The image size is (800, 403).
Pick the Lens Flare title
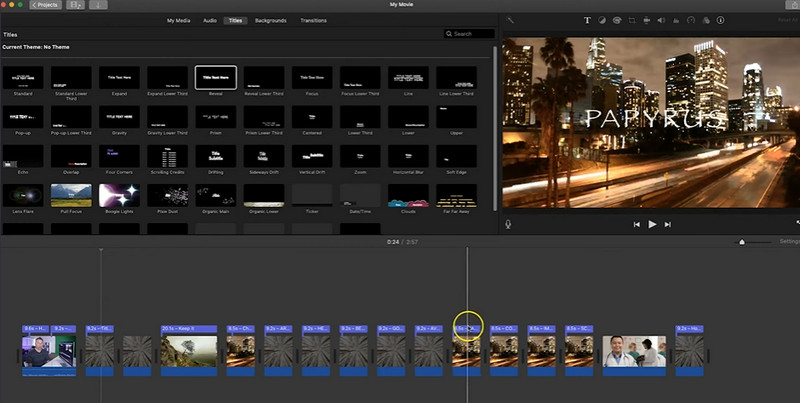pos(23,195)
